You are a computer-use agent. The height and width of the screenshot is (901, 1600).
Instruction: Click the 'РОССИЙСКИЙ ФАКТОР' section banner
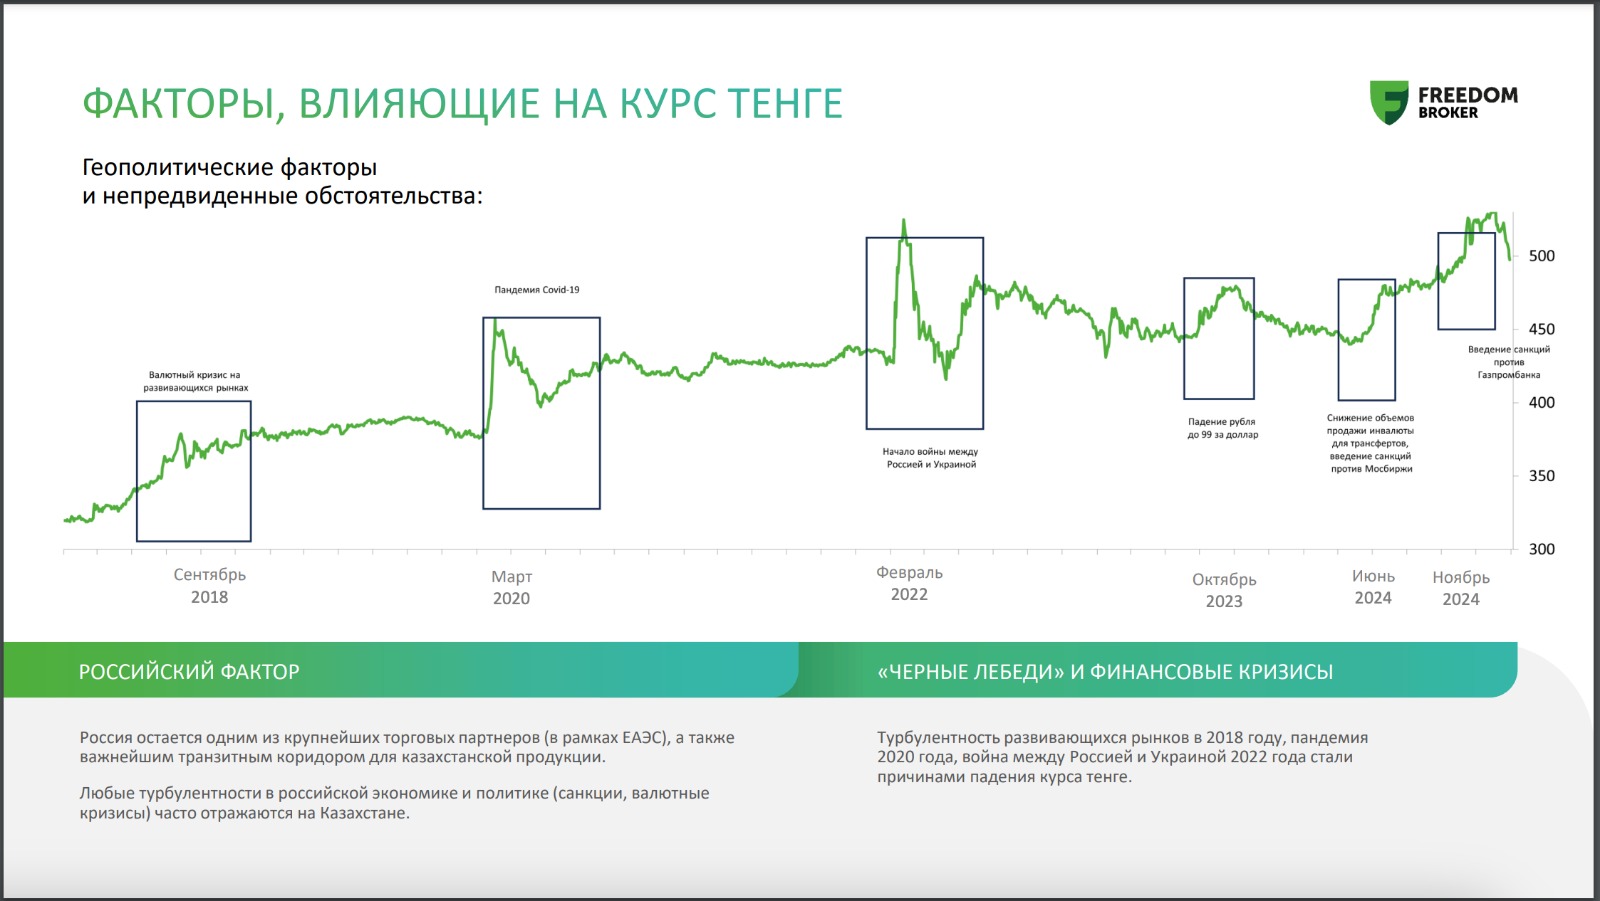pos(189,672)
